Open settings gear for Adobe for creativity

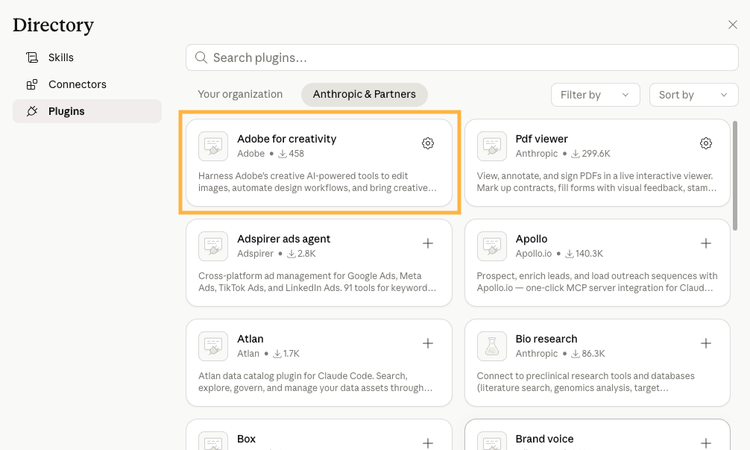428,143
